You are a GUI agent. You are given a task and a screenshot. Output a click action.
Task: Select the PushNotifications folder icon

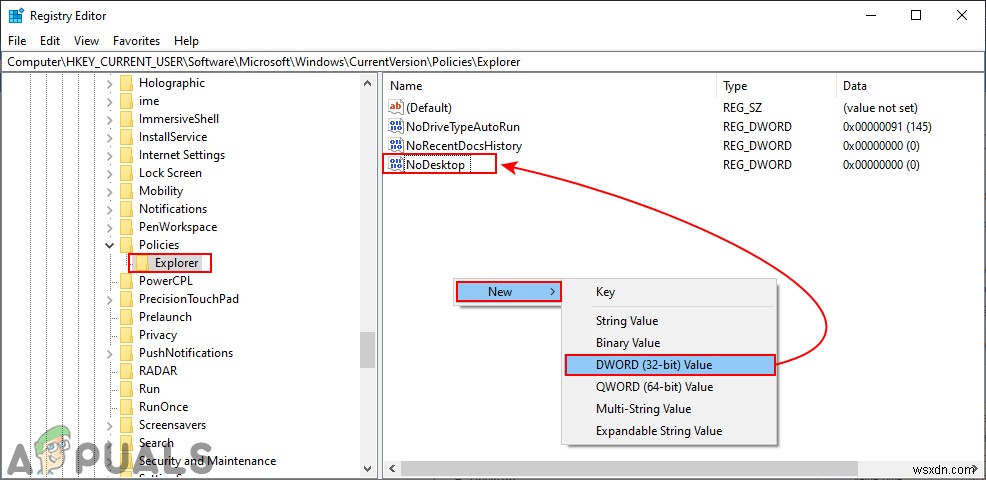coord(126,353)
